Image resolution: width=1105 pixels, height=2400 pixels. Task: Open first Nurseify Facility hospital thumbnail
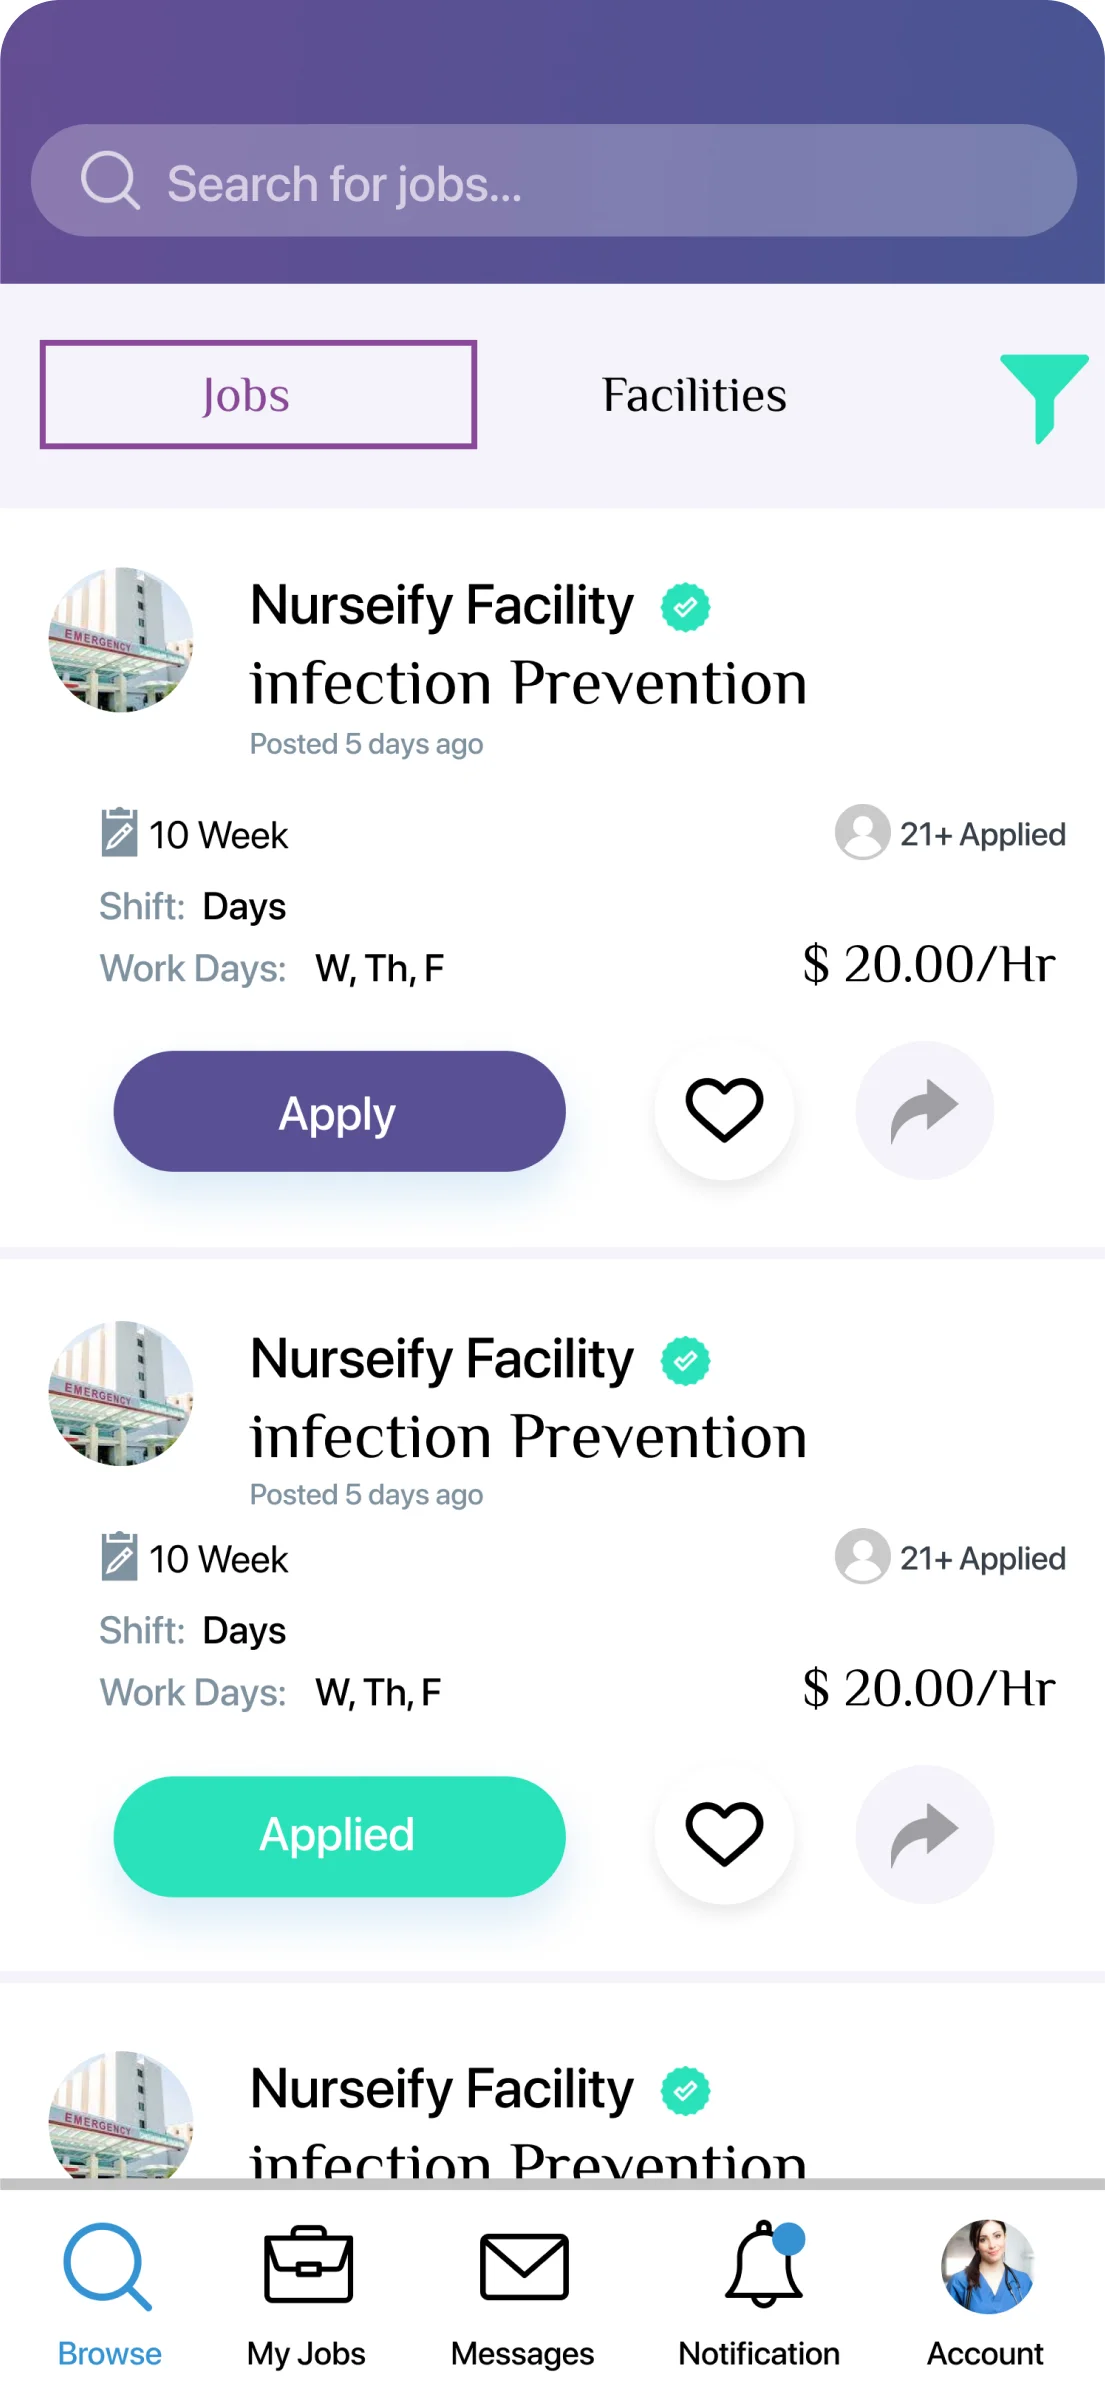point(121,640)
